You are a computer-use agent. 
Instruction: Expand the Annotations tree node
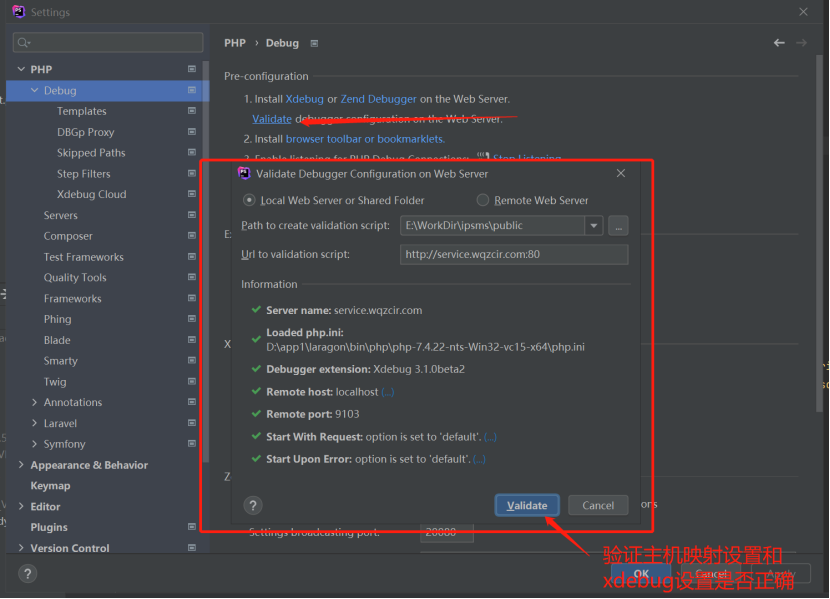coord(34,402)
